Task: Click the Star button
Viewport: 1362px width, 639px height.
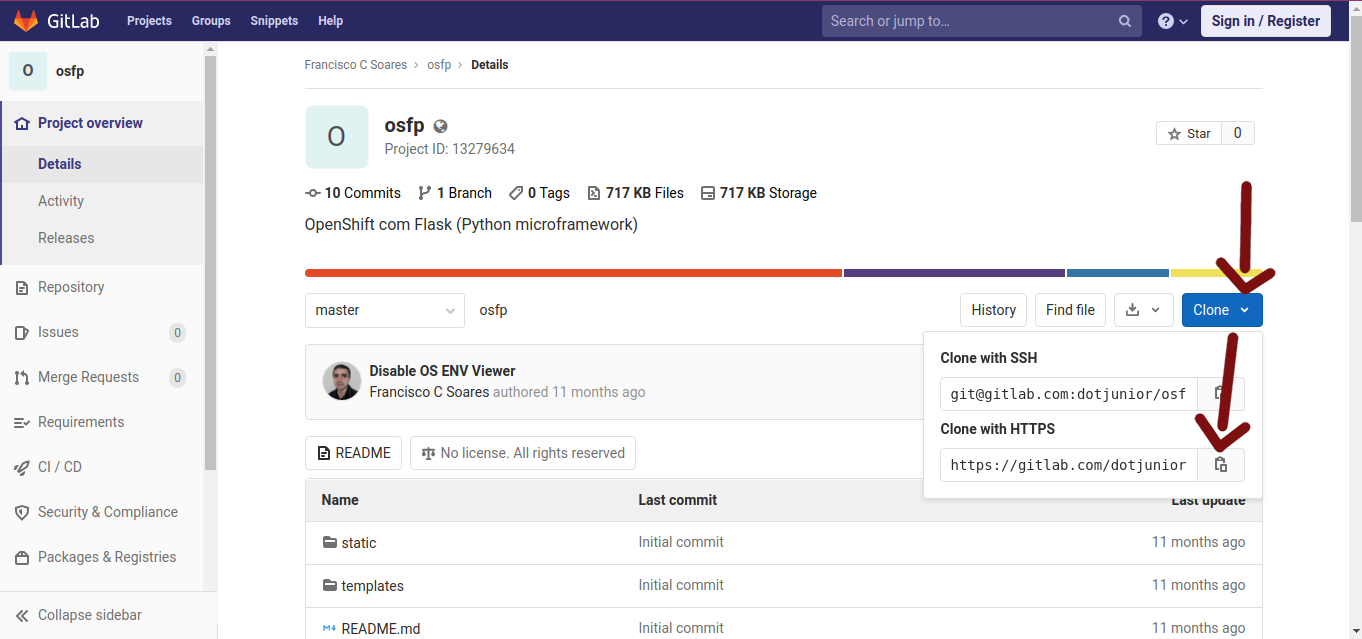Action: click(1189, 134)
